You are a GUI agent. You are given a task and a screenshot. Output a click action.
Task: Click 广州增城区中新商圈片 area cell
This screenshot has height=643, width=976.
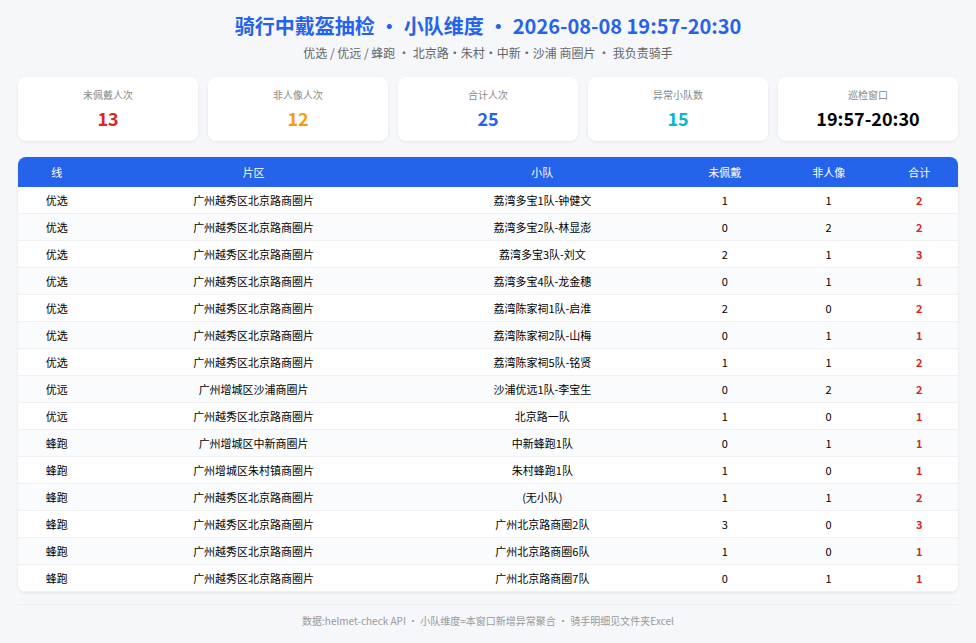pyautogui.click(x=253, y=444)
